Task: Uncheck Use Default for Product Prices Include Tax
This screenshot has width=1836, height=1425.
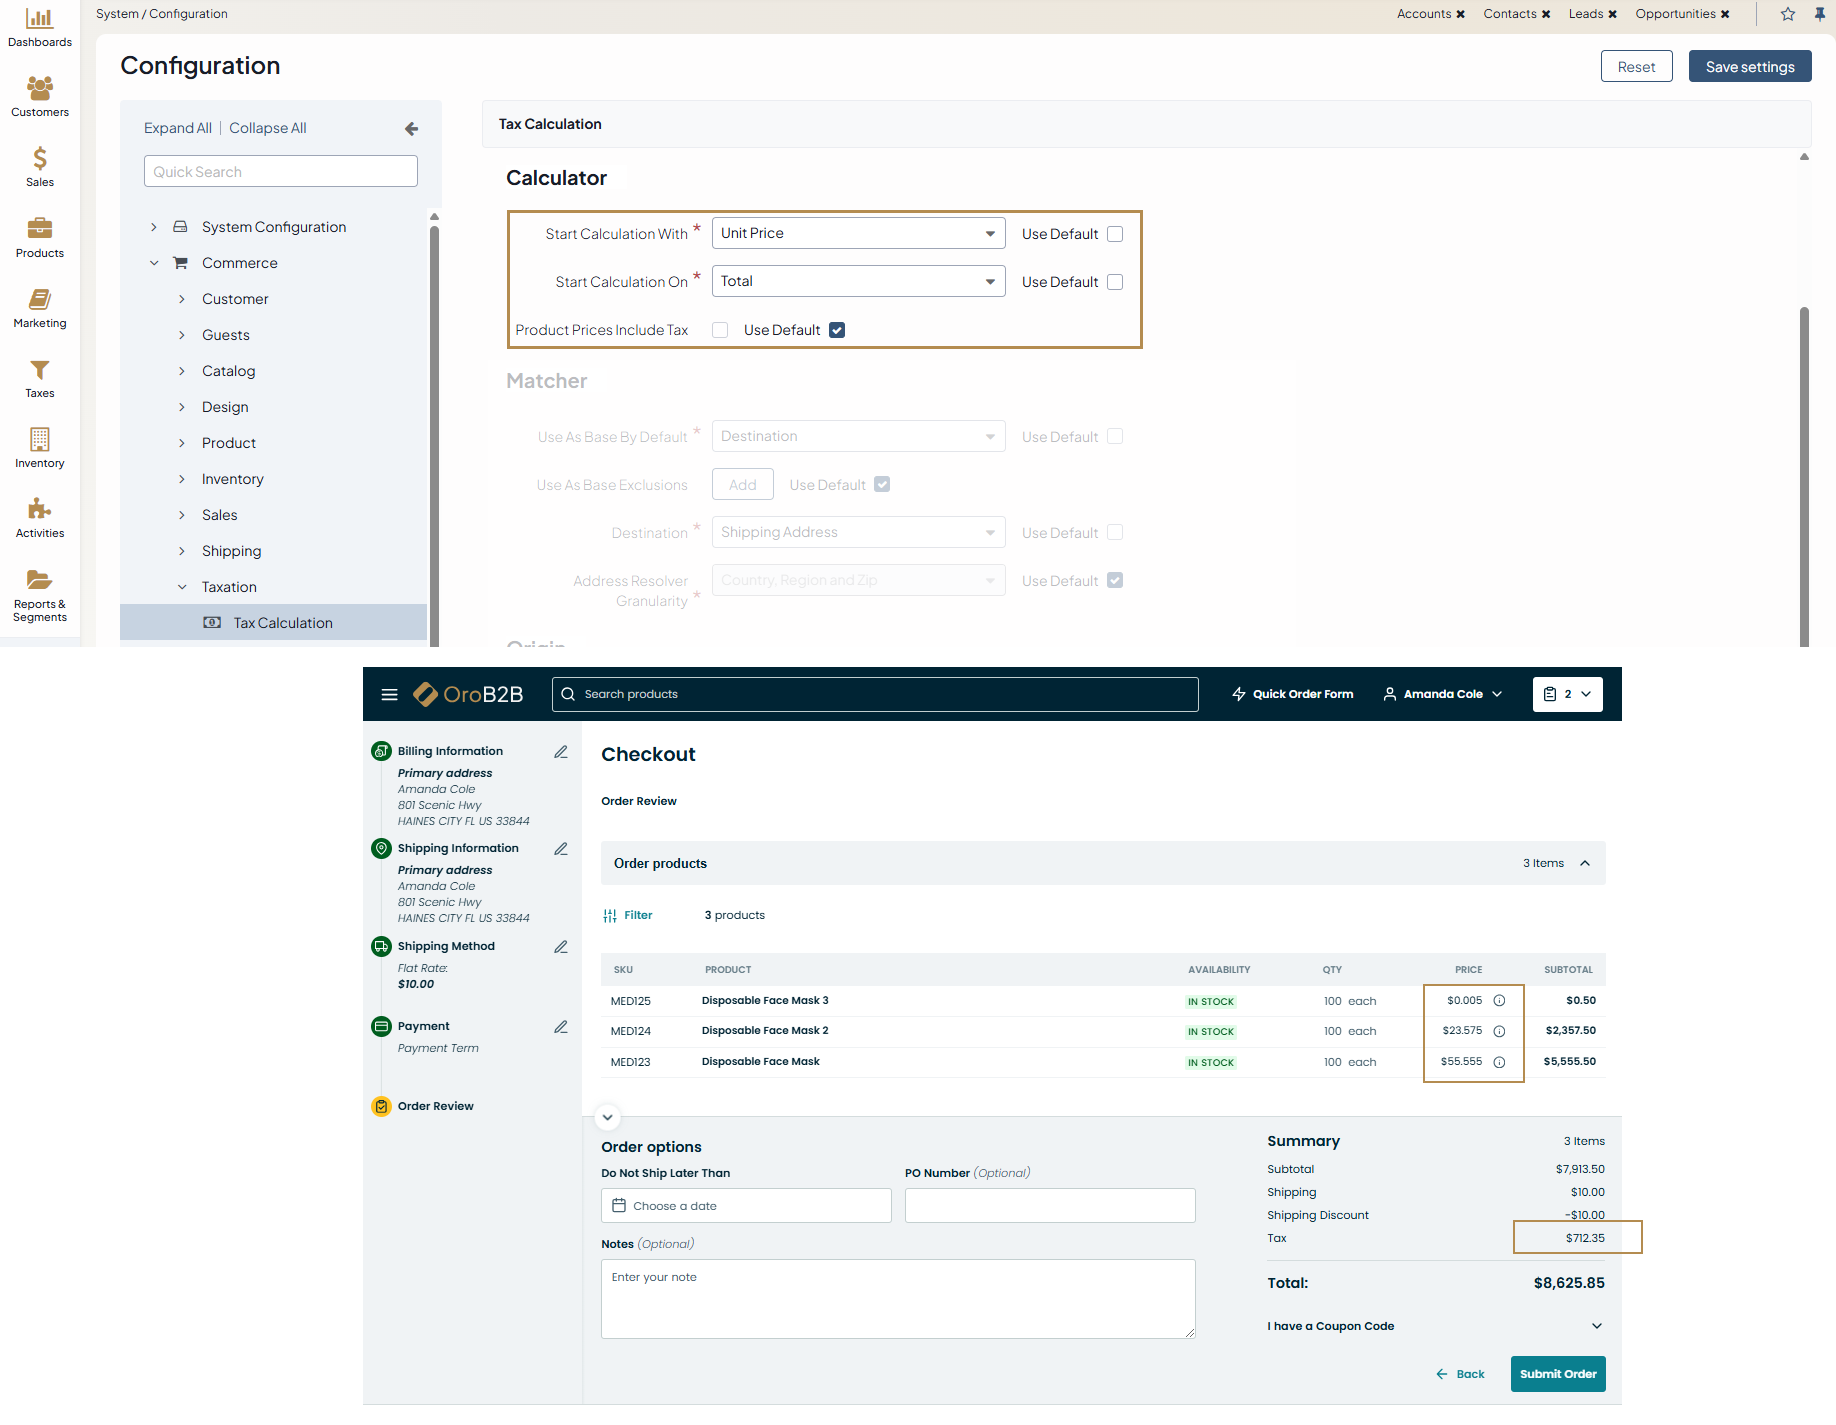Action: 837,330
